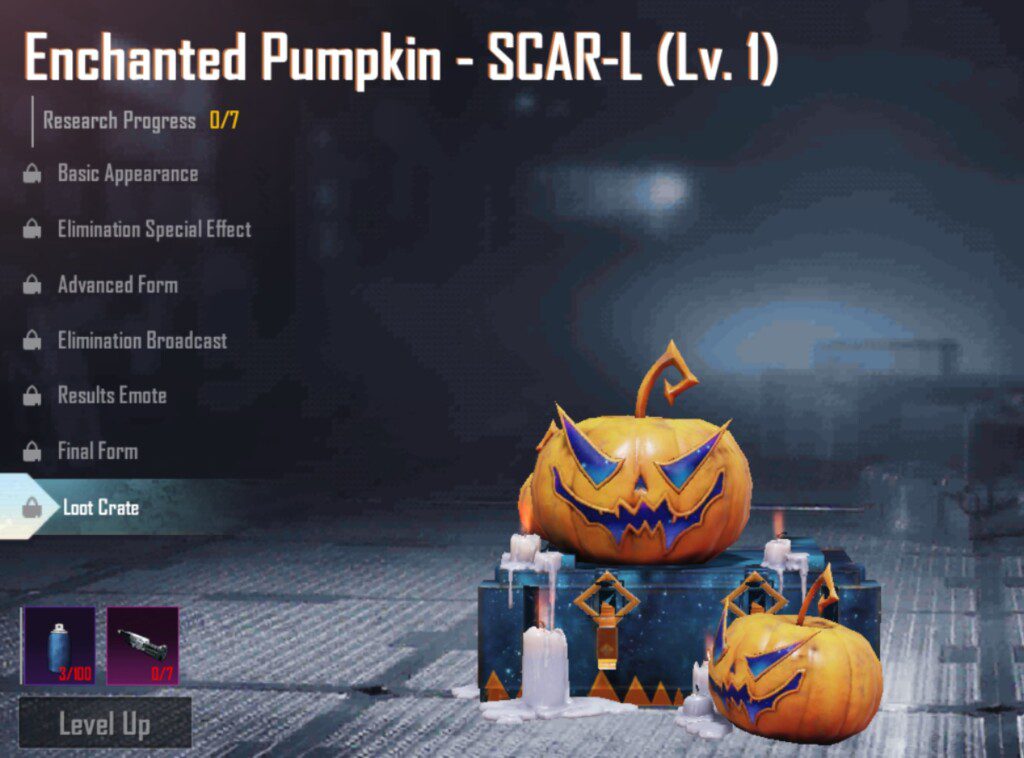Click the Enchanted Pumpkin SCAR-L title
The height and width of the screenshot is (758, 1024).
point(402,59)
